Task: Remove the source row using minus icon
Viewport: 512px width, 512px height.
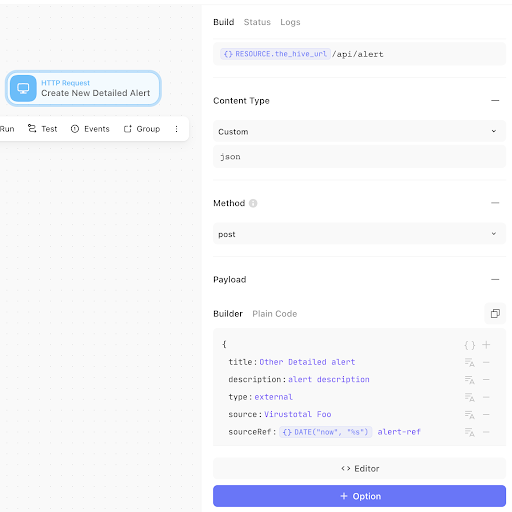Action: 486,415
